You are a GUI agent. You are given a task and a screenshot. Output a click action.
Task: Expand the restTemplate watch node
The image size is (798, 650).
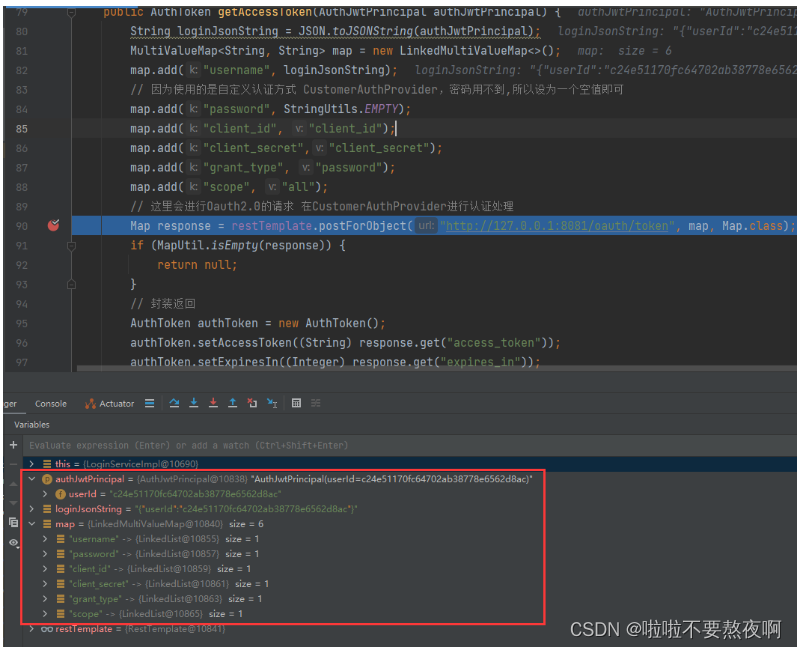click(x=32, y=629)
